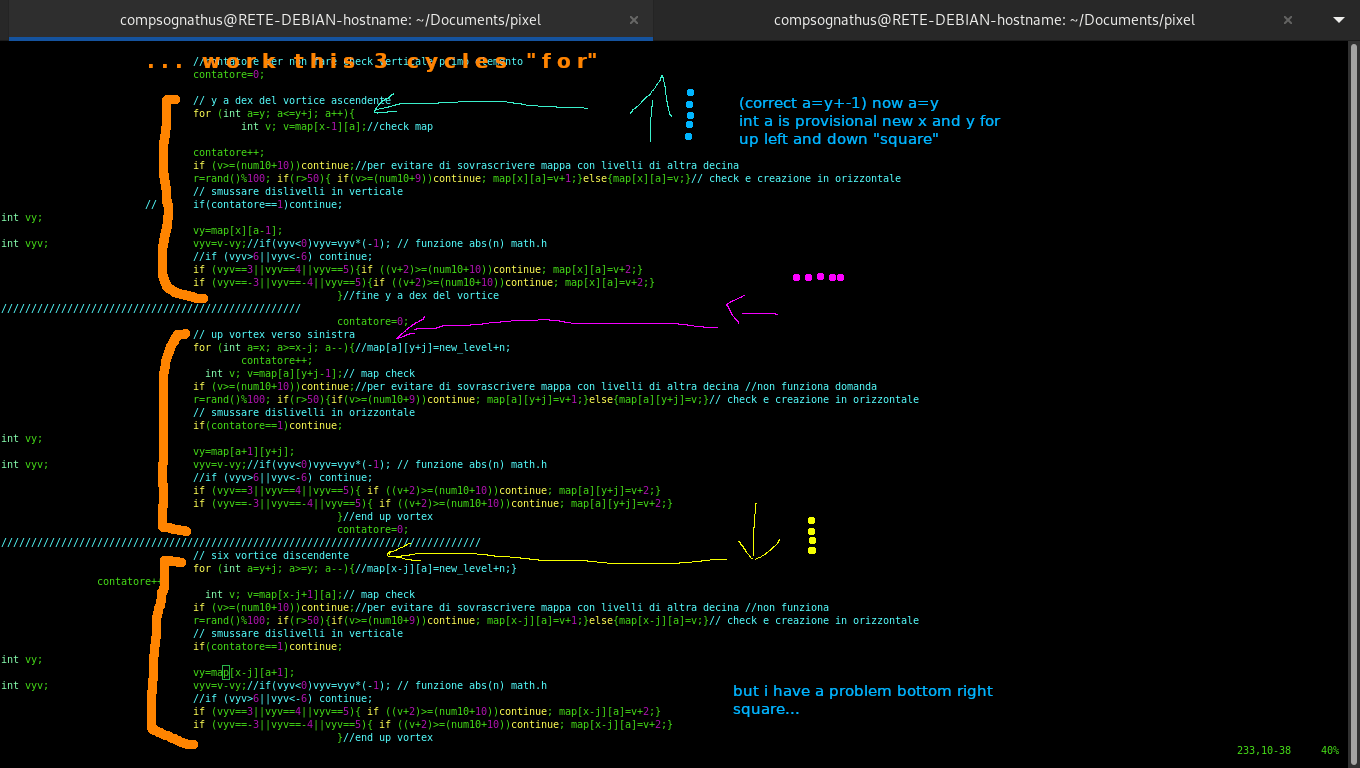The height and width of the screenshot is (768, 1360).
Task: Click comment '// y a dex del vortice ascendente'
Action: (x=292, y=101)
